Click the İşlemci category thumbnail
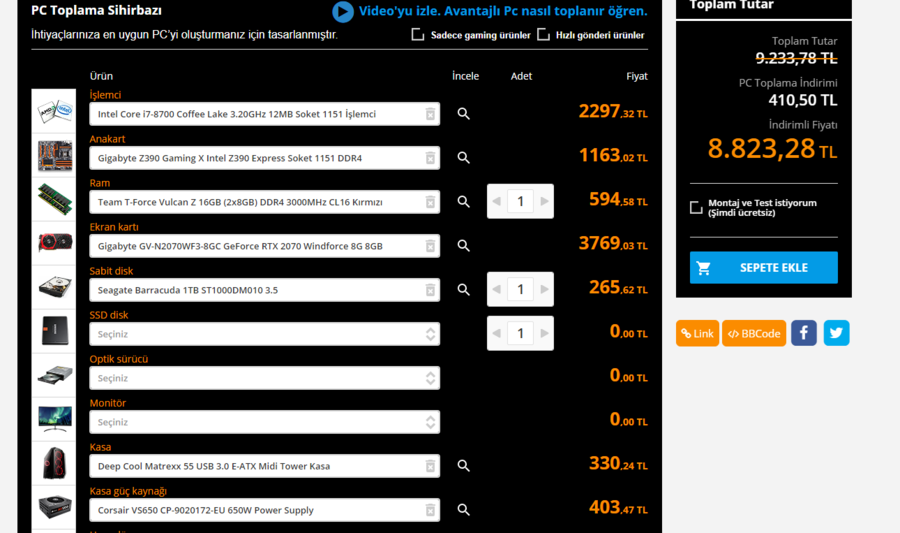This screenshot has width=900, height=533. (53, 111)
